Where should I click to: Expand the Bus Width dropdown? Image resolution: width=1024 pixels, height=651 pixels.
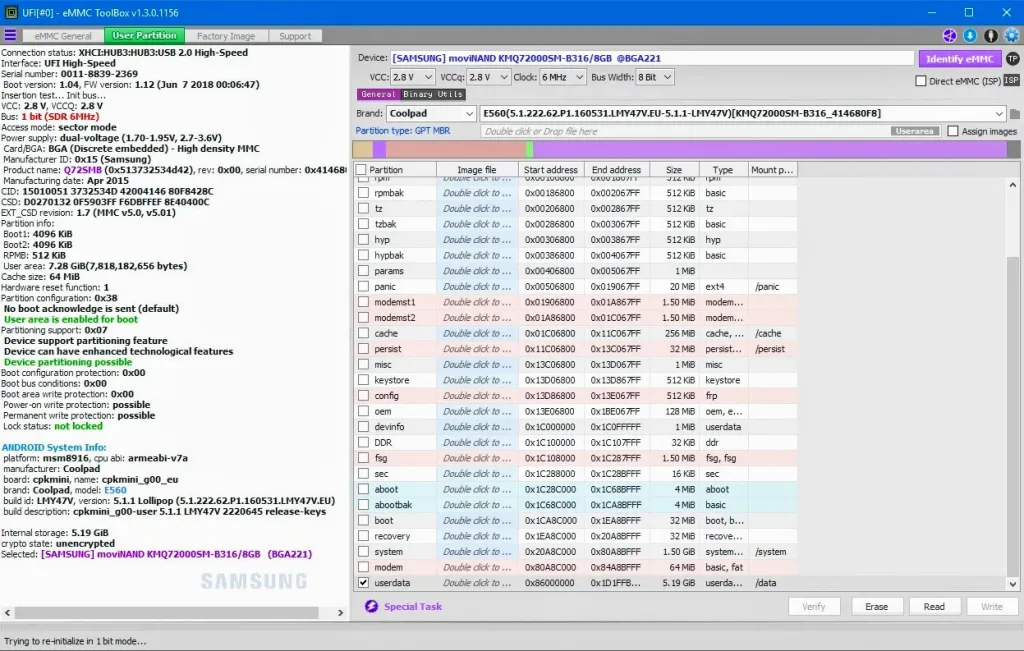(x=654, y=77)
